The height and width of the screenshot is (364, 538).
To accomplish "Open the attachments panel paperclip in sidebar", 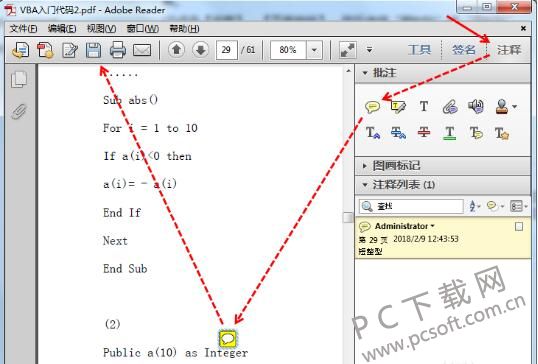I will [19, 111].
